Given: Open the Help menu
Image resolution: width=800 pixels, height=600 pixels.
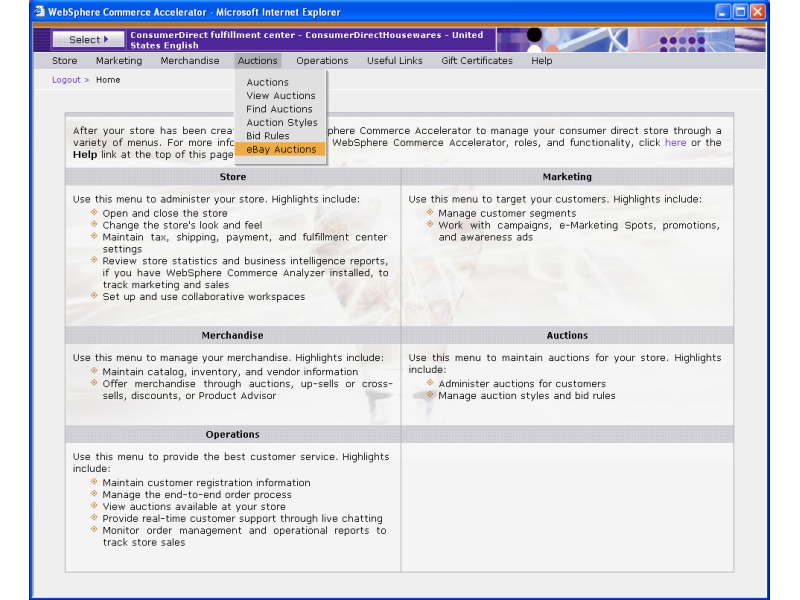Looking at the screenshot, I should click(x=541, y=61).
